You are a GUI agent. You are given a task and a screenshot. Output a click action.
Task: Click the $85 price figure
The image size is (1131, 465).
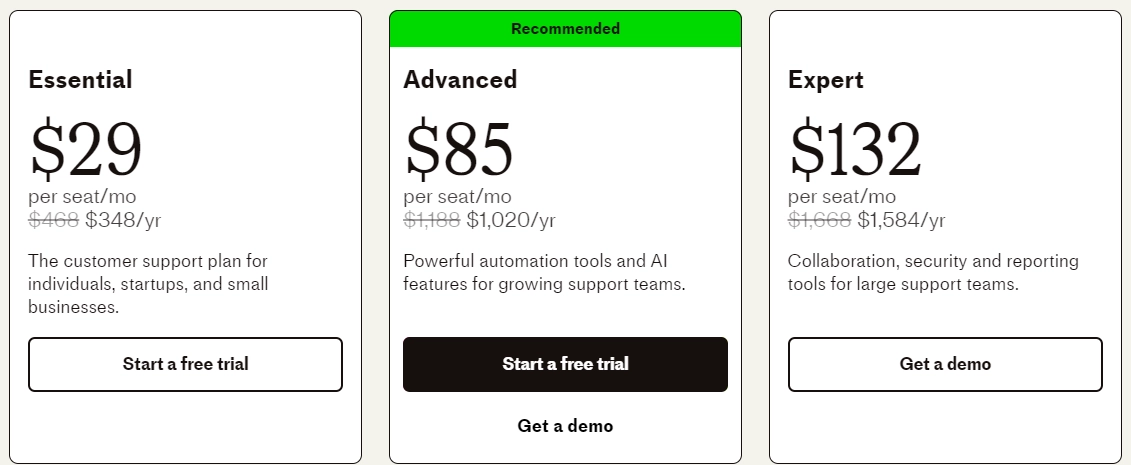[459, 149]
